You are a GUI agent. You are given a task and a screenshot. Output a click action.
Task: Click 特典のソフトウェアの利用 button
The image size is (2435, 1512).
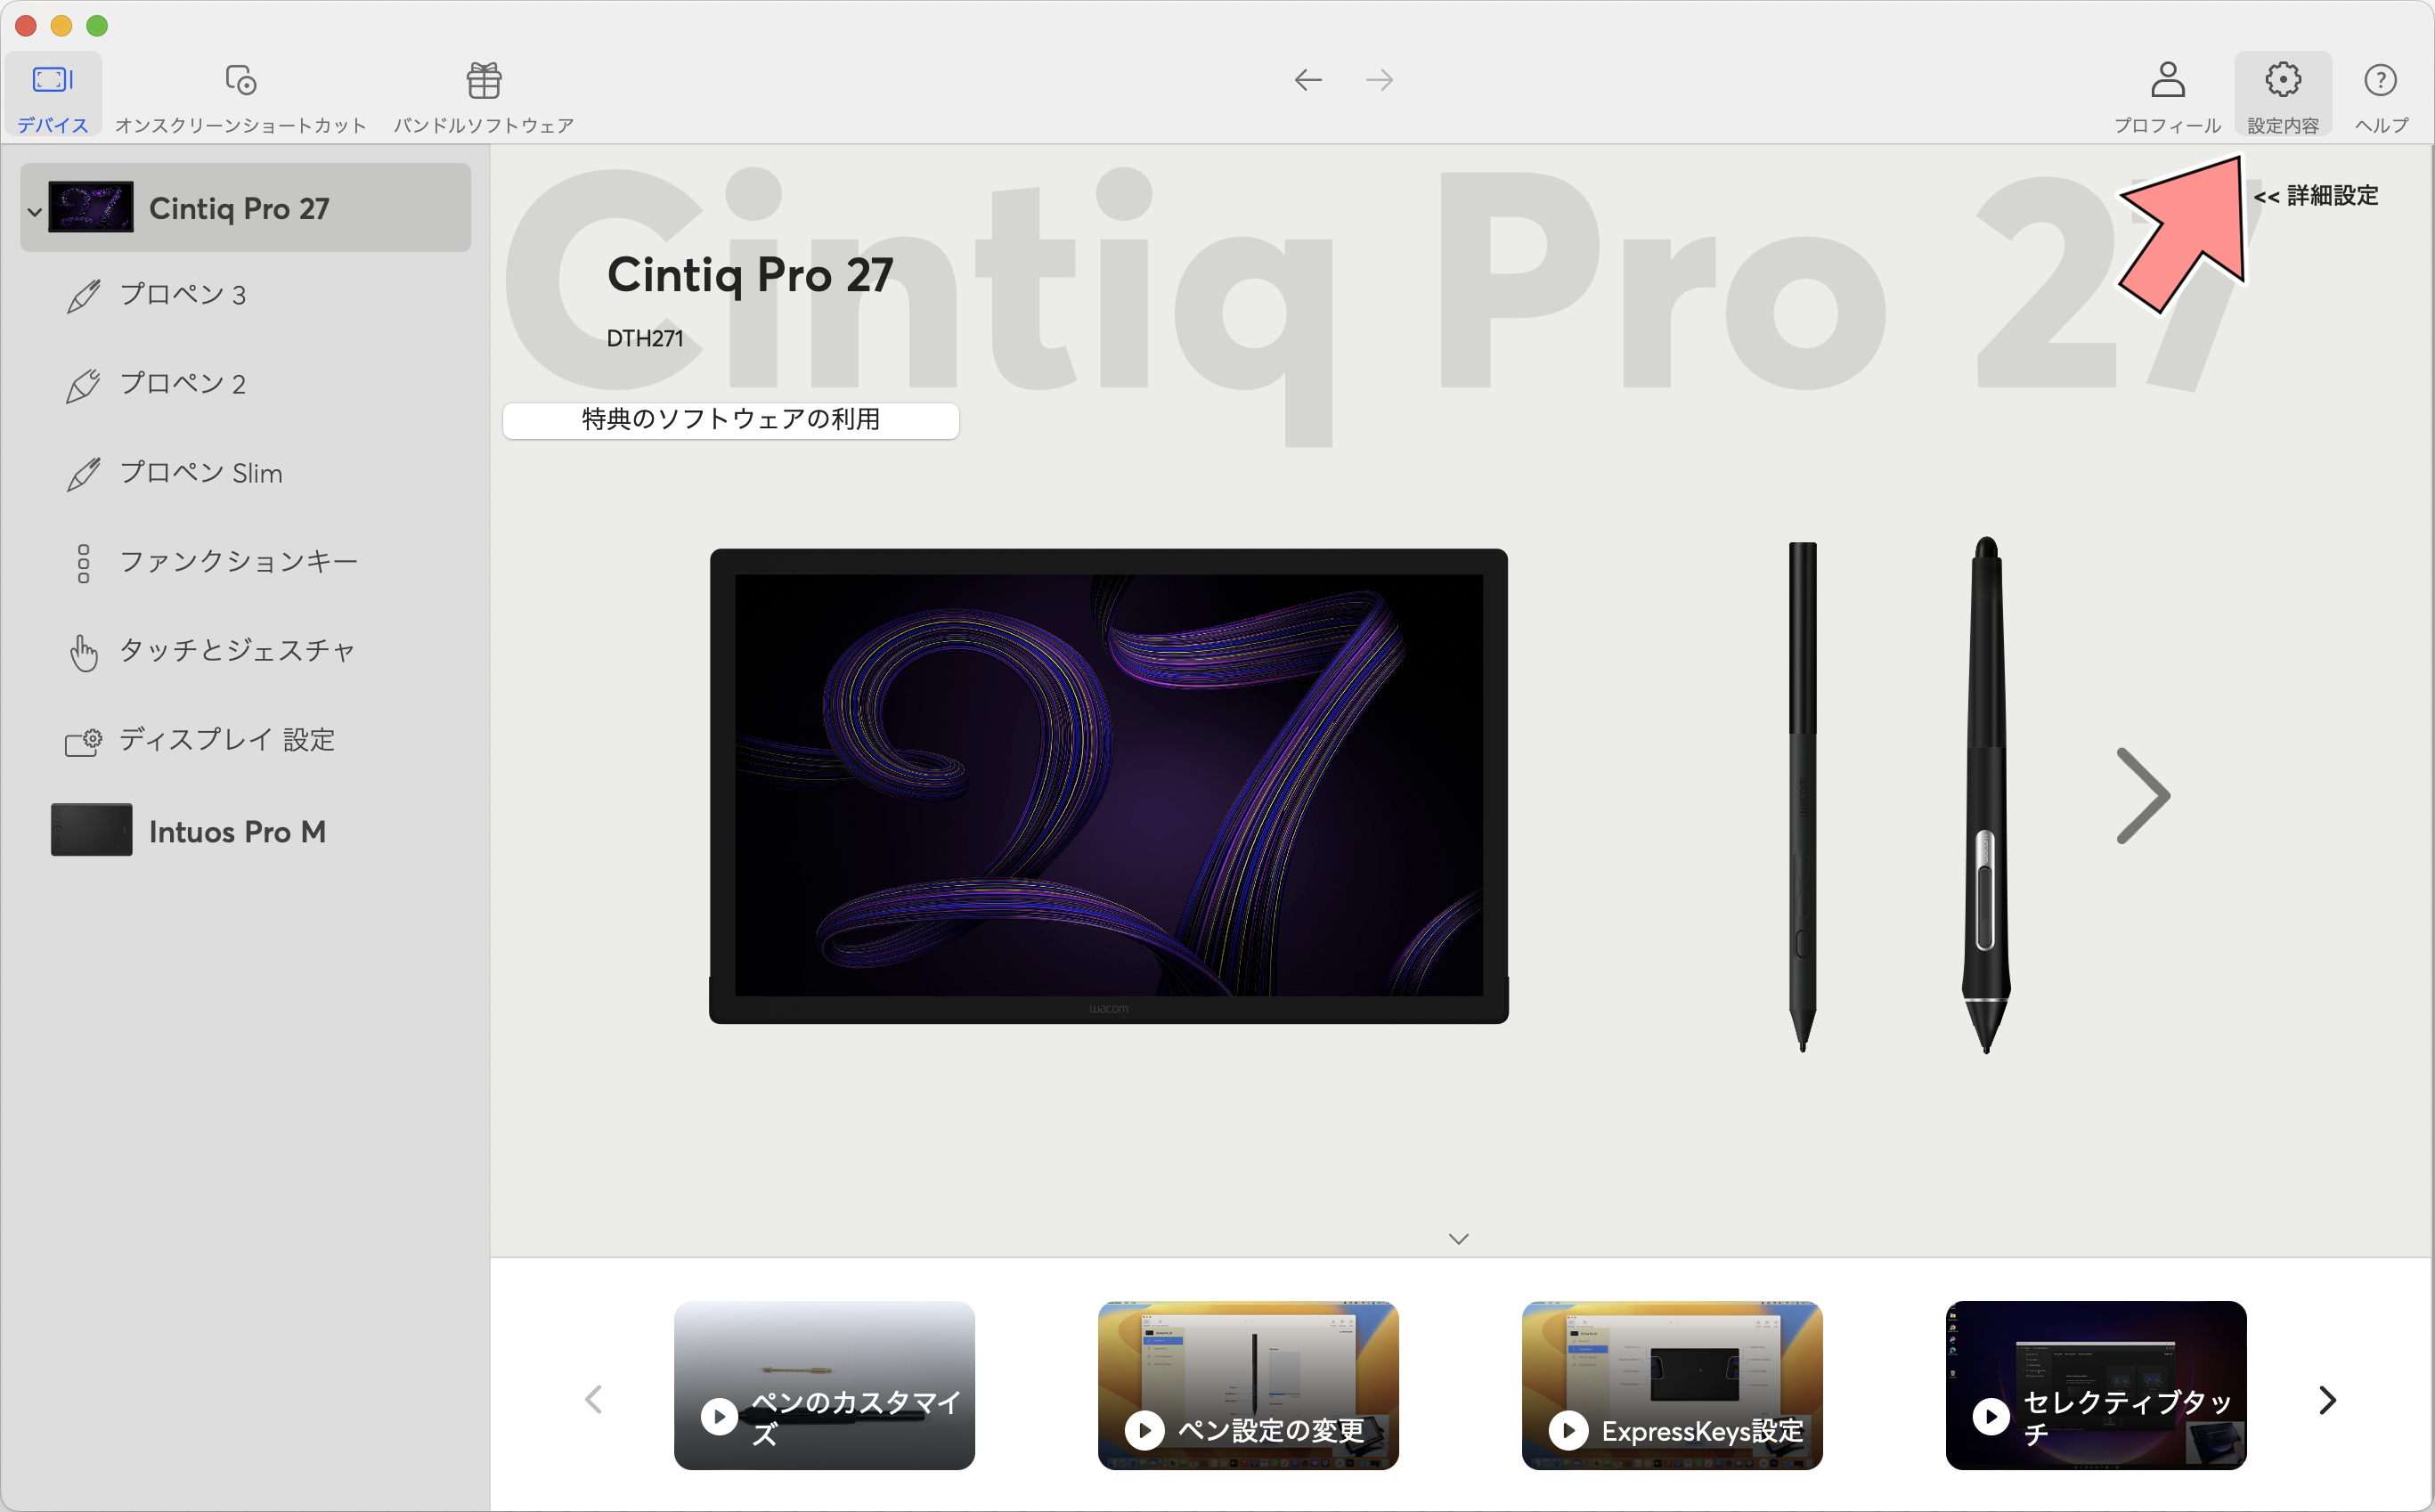[731, 420]
